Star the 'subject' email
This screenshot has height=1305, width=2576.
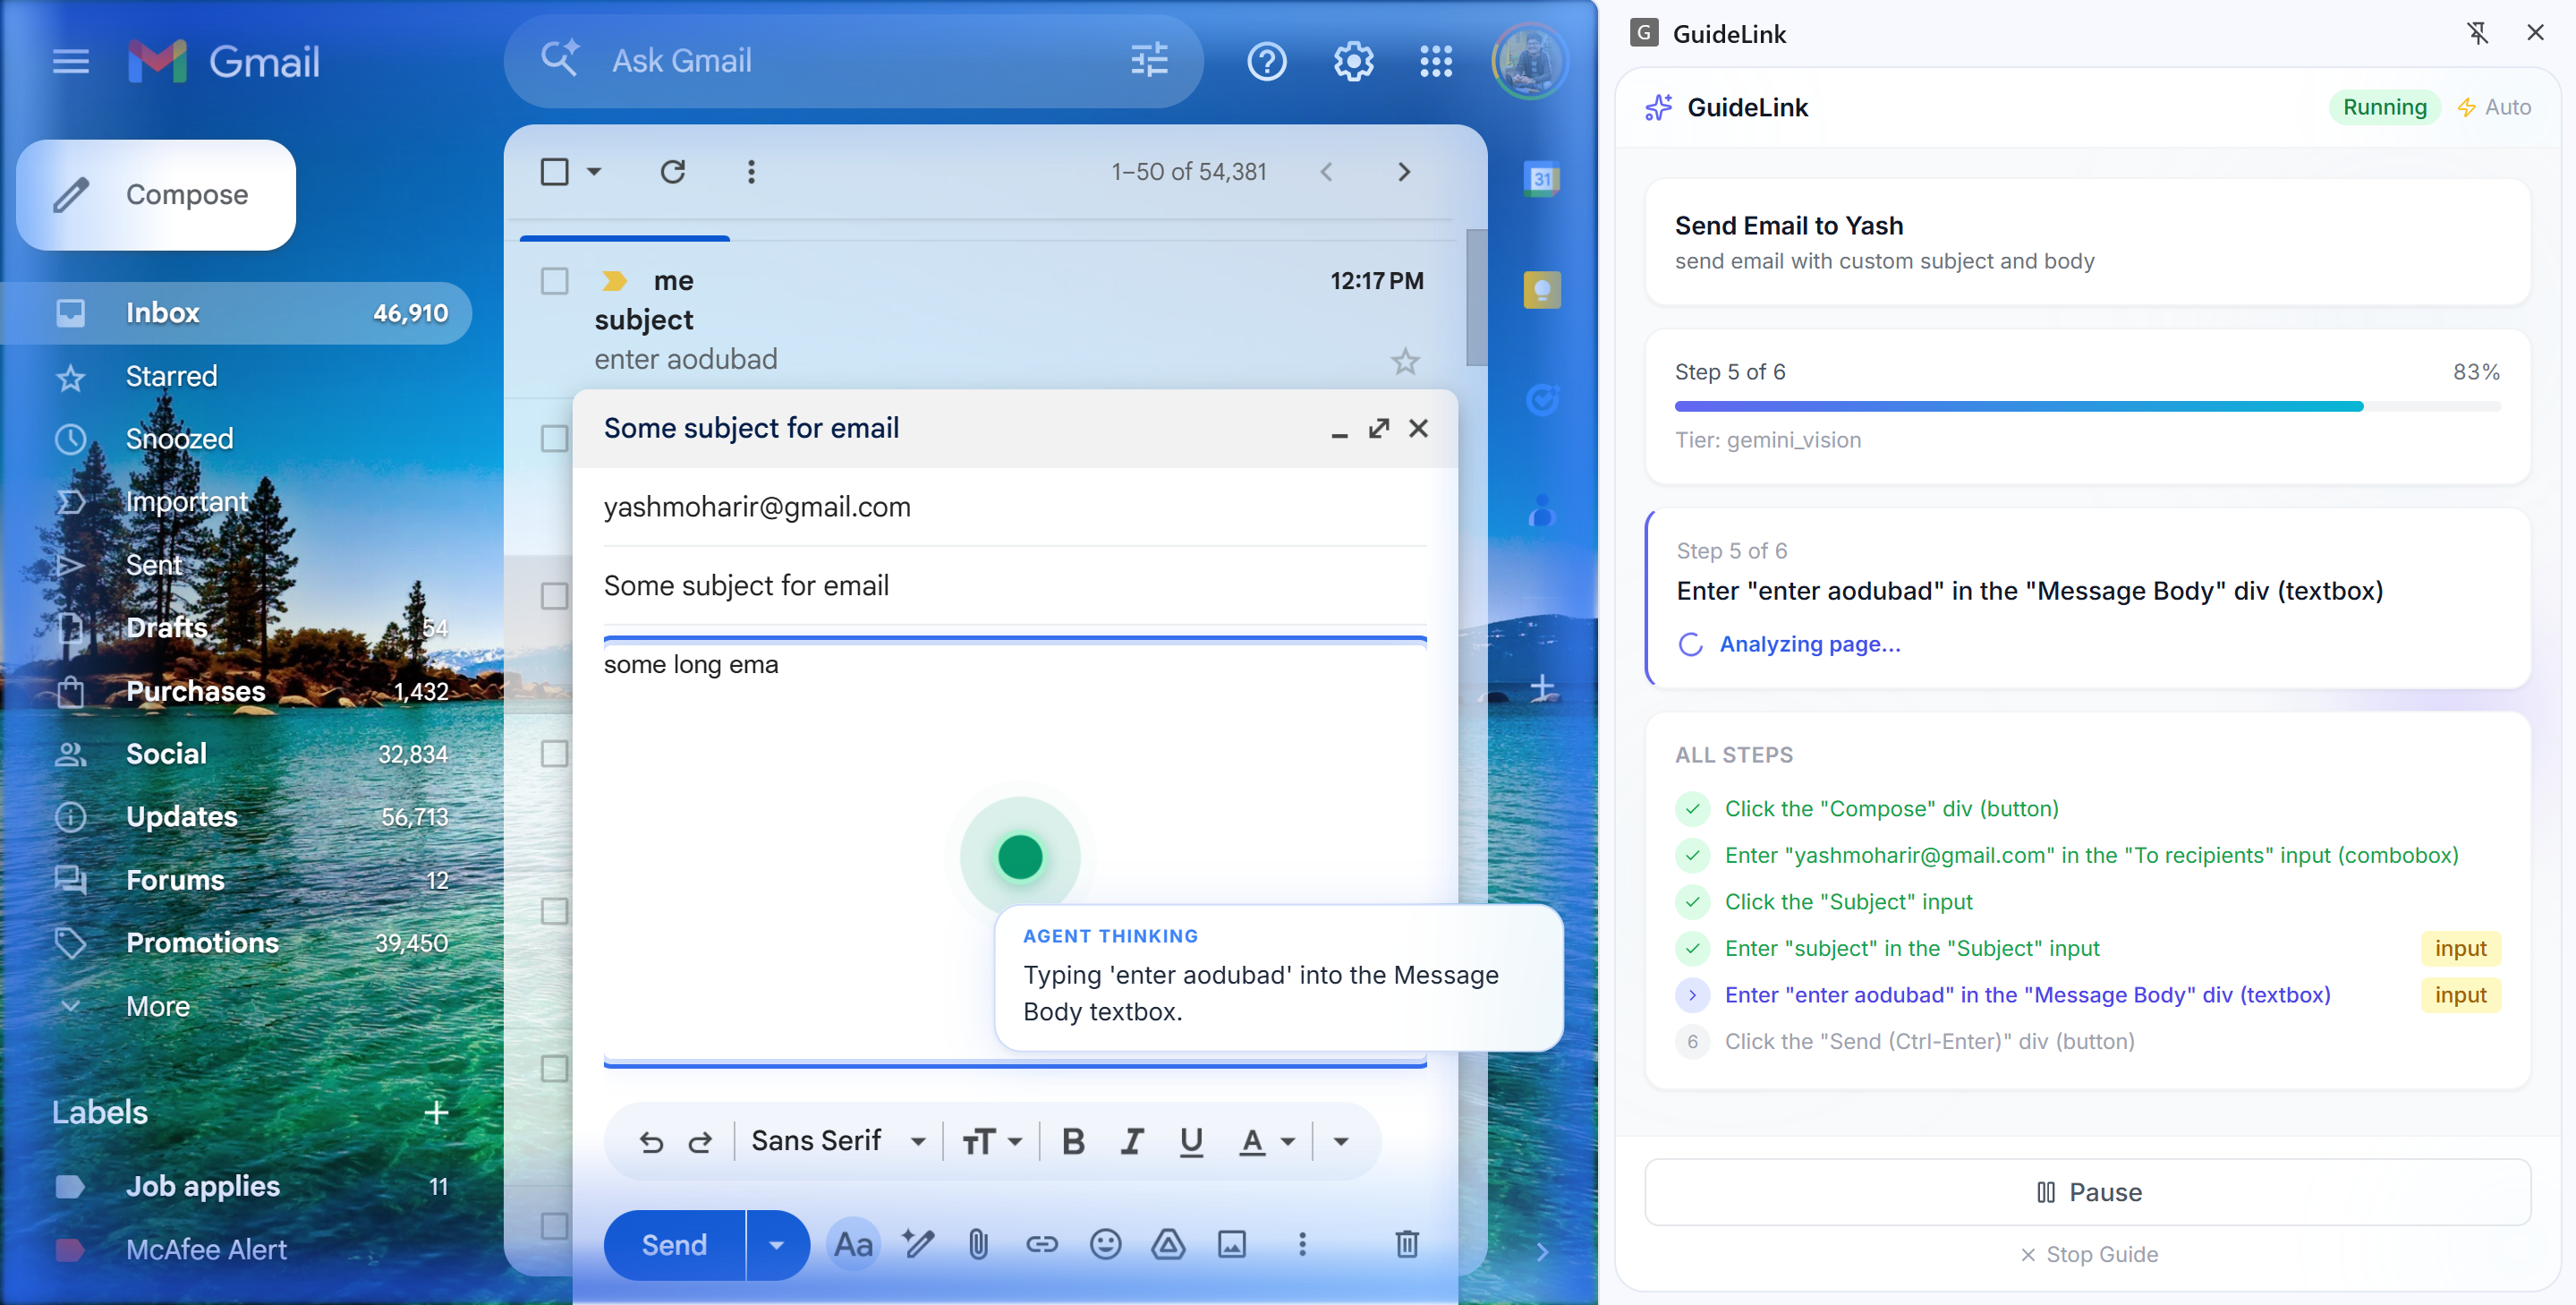(1405, 361)
